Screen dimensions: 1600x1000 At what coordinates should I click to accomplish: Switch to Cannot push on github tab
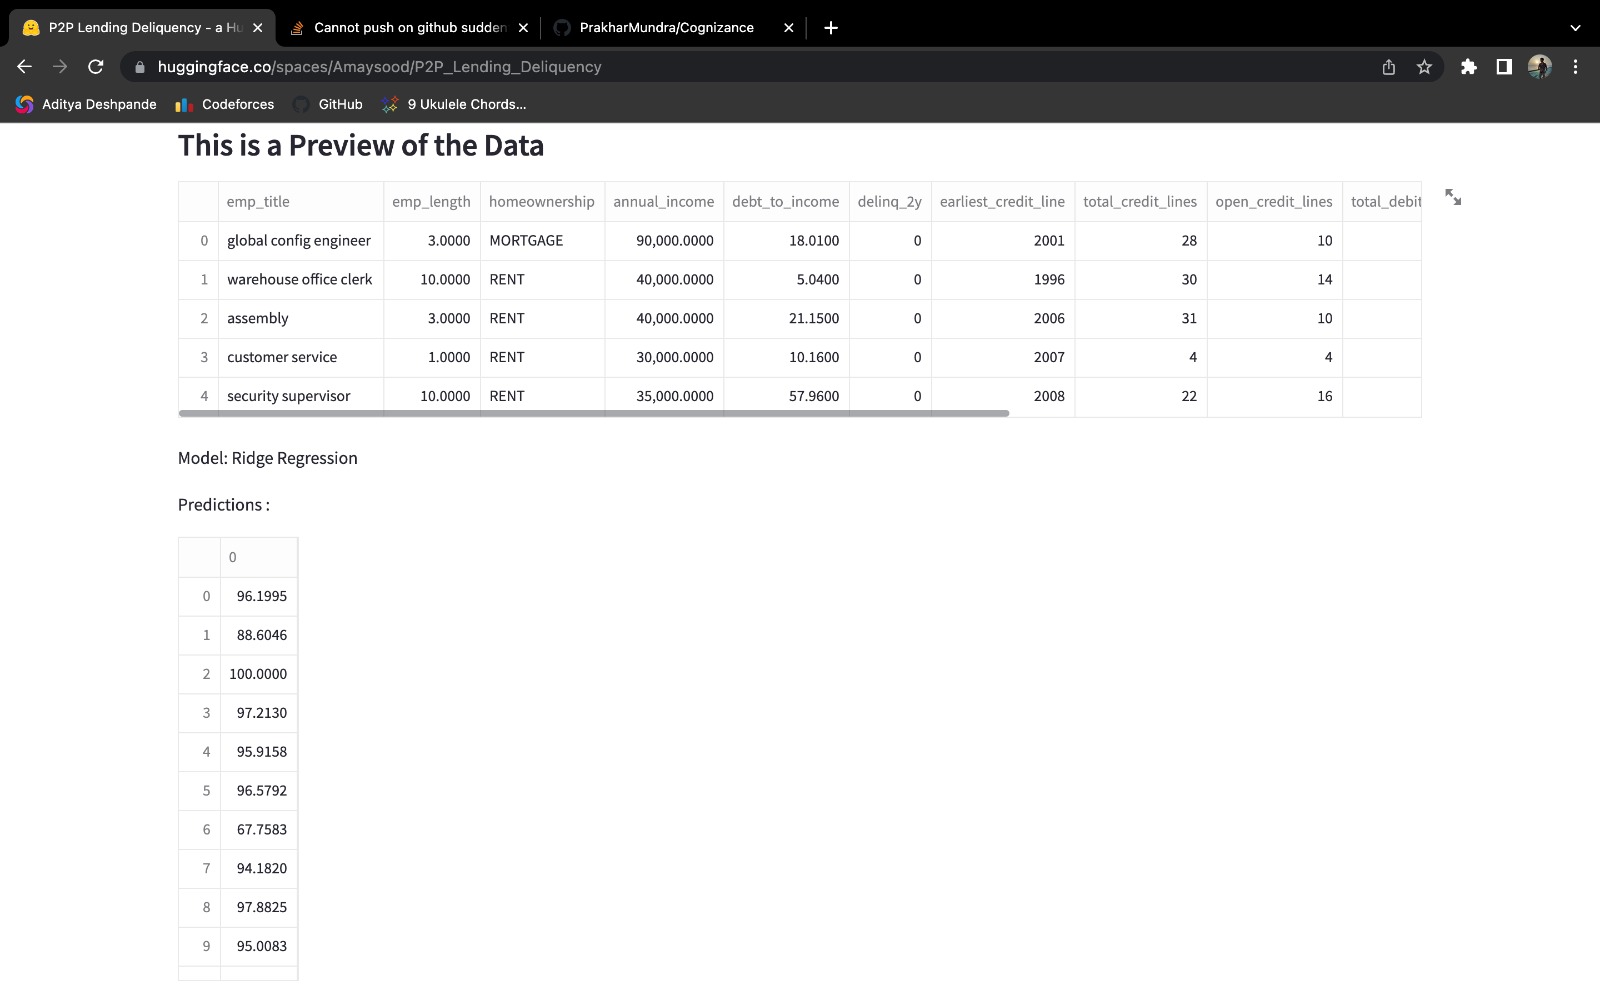tap(408, 28)
